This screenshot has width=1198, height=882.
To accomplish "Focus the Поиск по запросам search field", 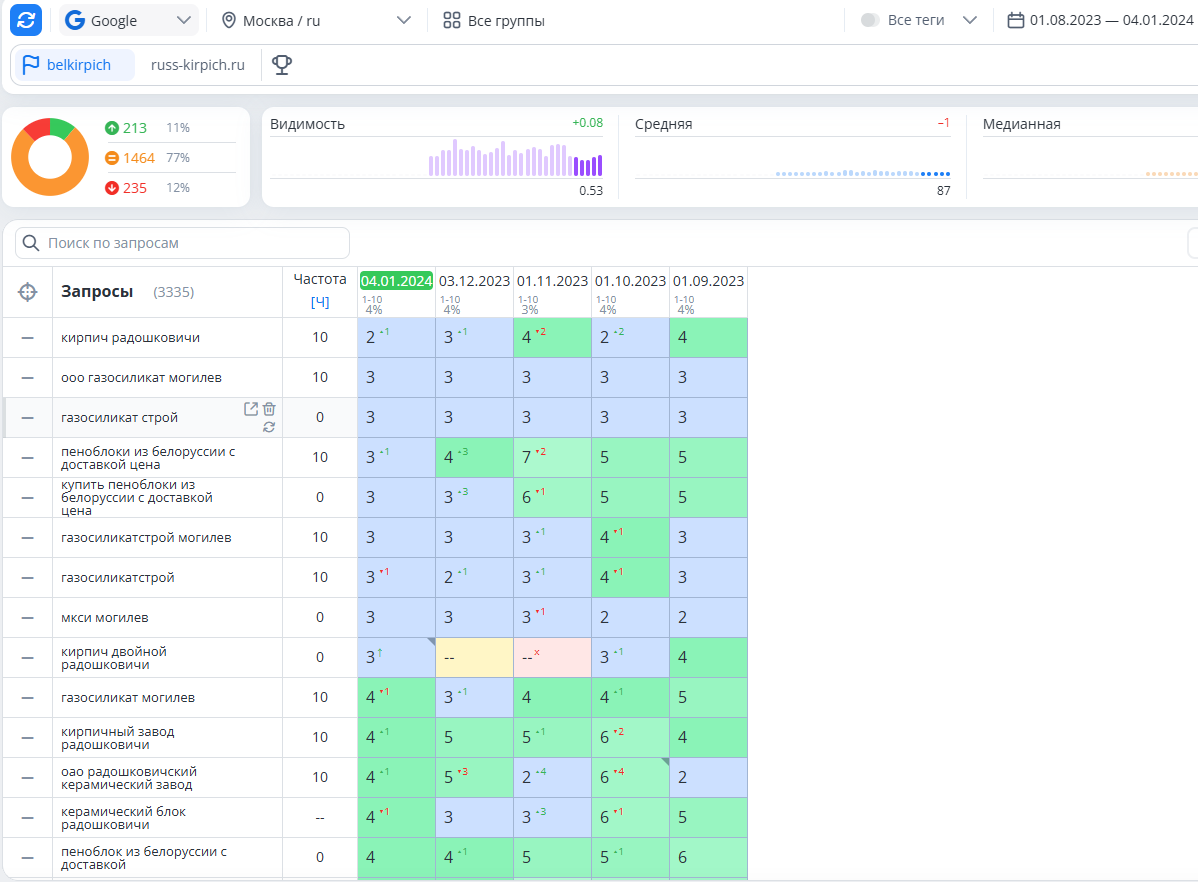I will coord(183,243).
